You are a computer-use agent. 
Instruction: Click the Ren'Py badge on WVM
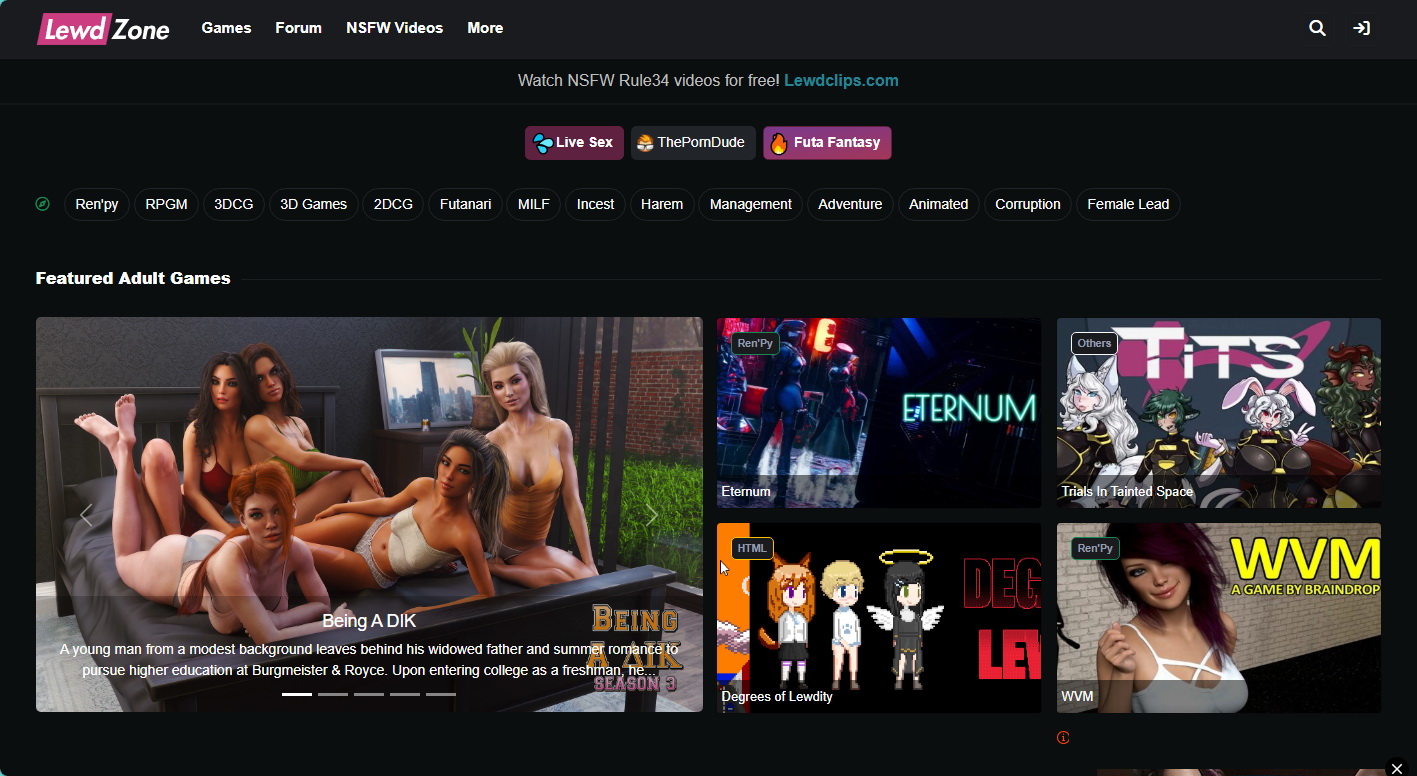1095,548
